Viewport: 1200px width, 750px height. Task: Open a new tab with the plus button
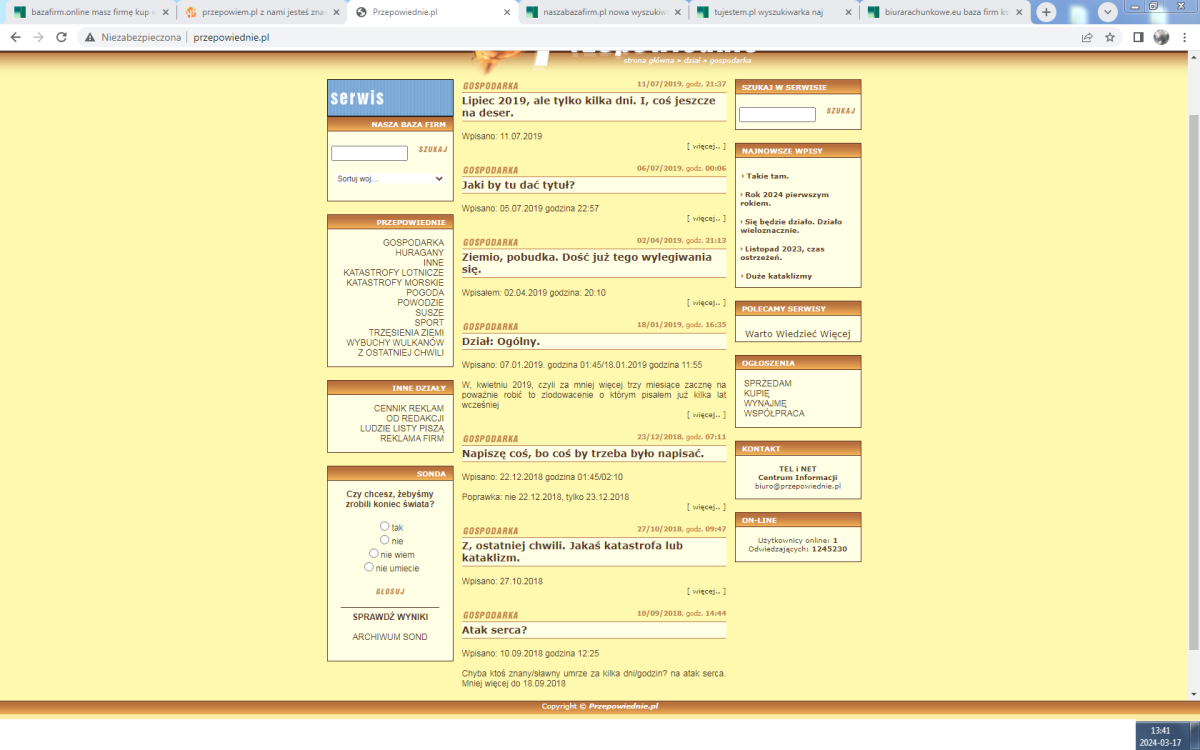[1046, 12]
